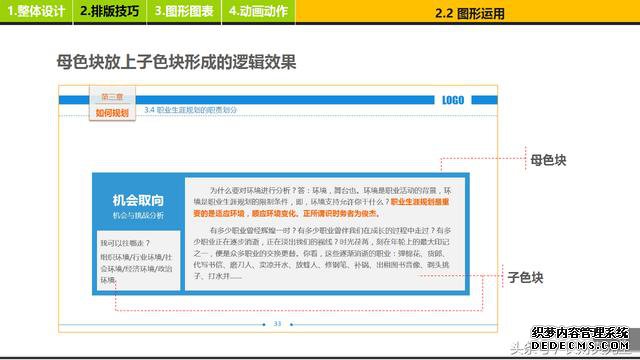Click the LOGO text in blue bar

[453, 100]
